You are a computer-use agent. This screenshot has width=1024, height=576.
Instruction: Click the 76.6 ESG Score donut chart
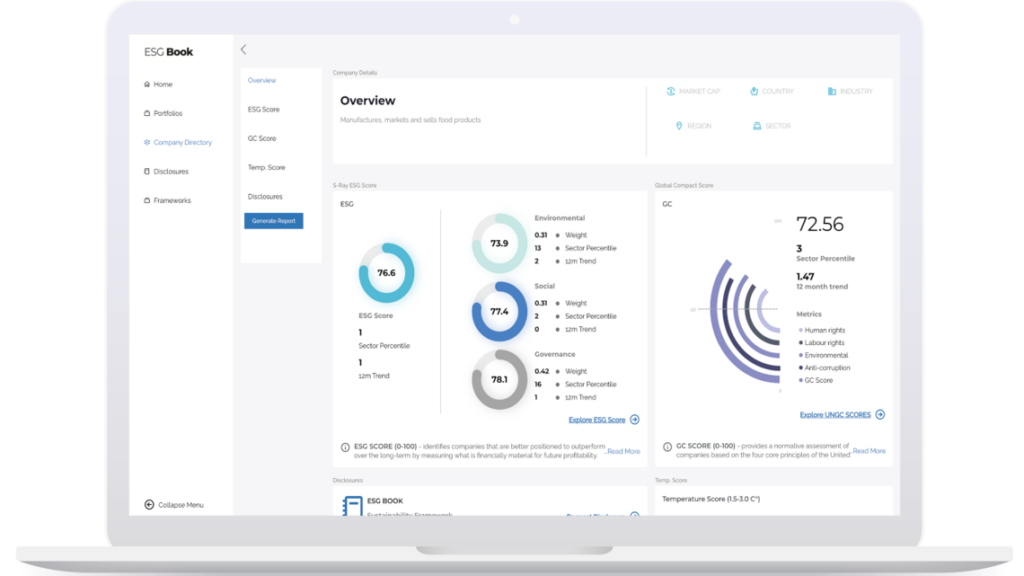(386, 273)
